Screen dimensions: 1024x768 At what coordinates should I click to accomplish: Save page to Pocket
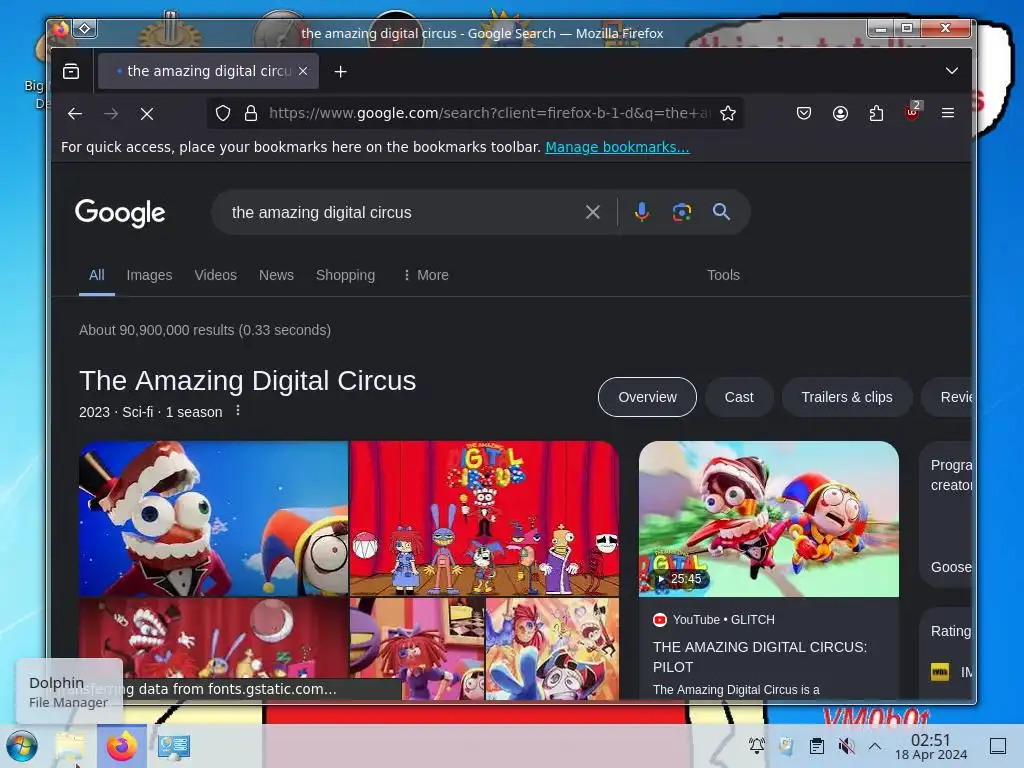tap(804, 114)
